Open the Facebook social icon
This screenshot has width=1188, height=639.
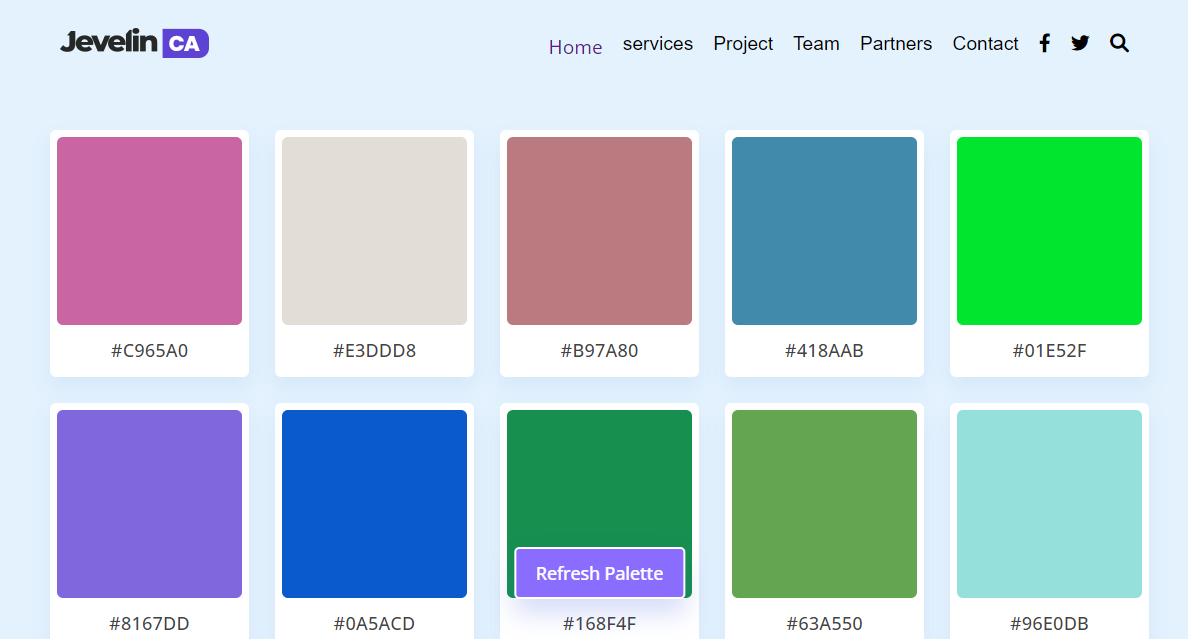point(1044,43)
